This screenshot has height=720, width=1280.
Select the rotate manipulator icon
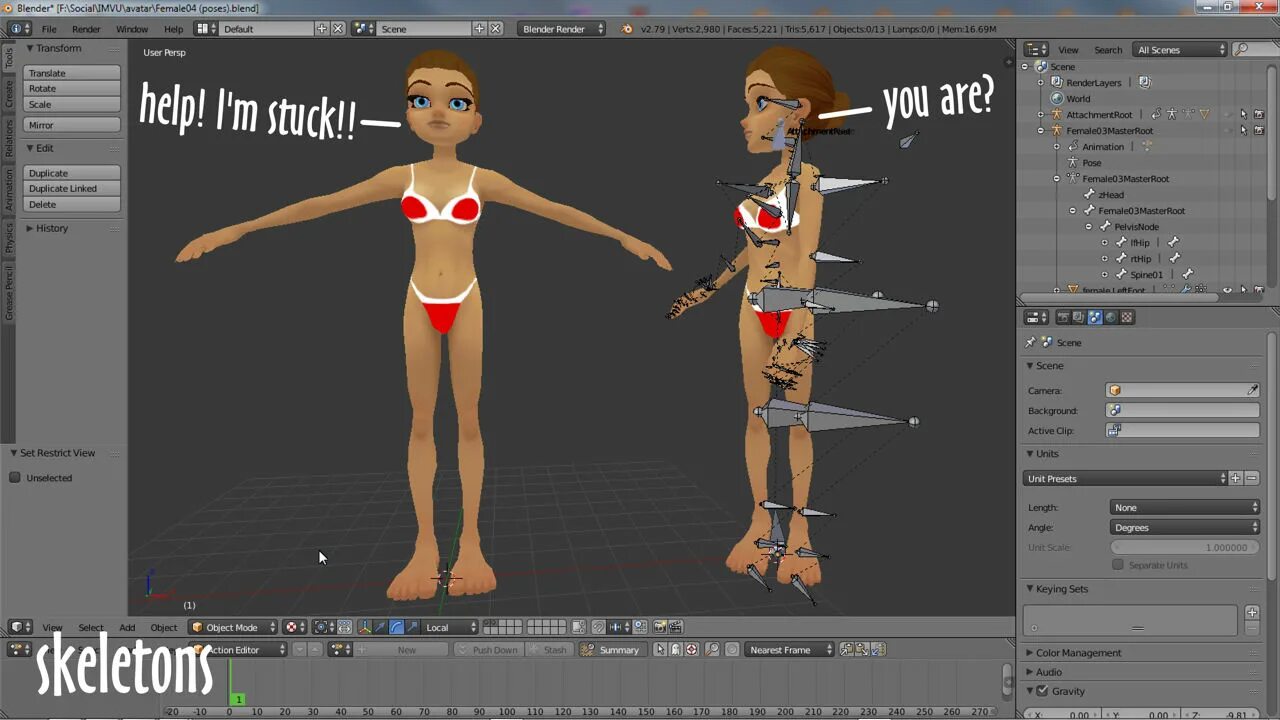398,627
